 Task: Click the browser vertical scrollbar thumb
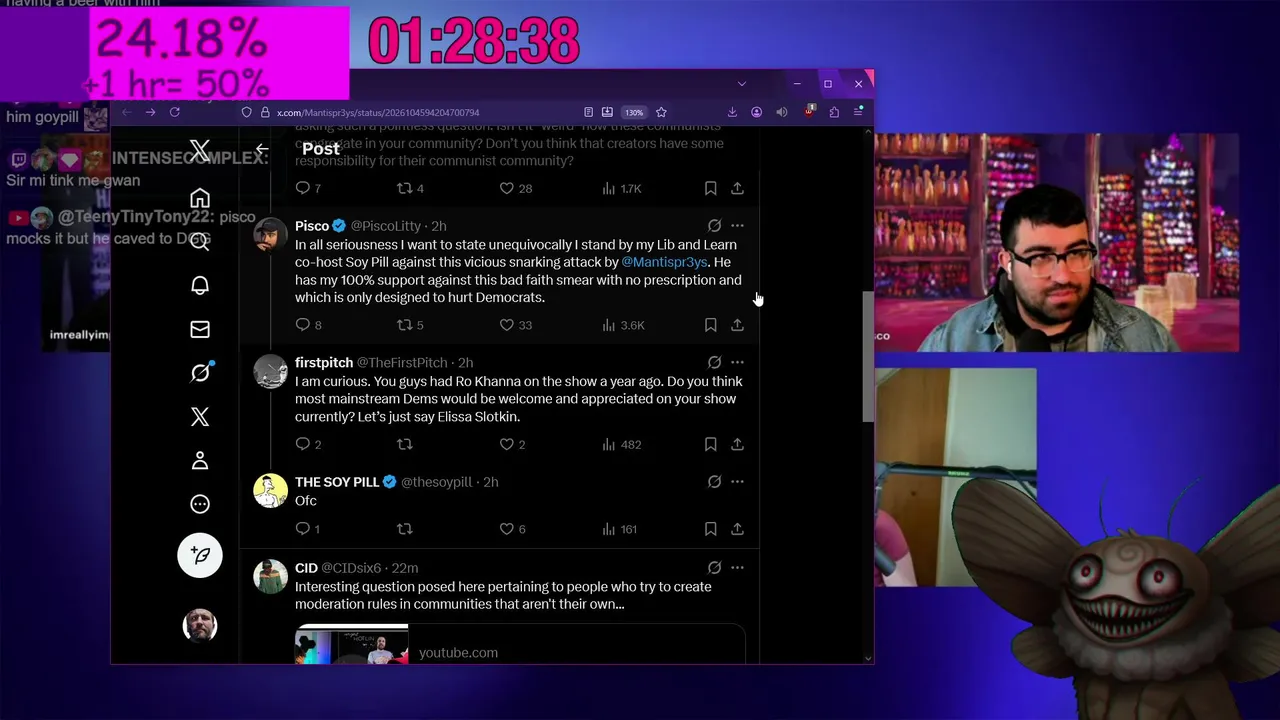[868, 357]
